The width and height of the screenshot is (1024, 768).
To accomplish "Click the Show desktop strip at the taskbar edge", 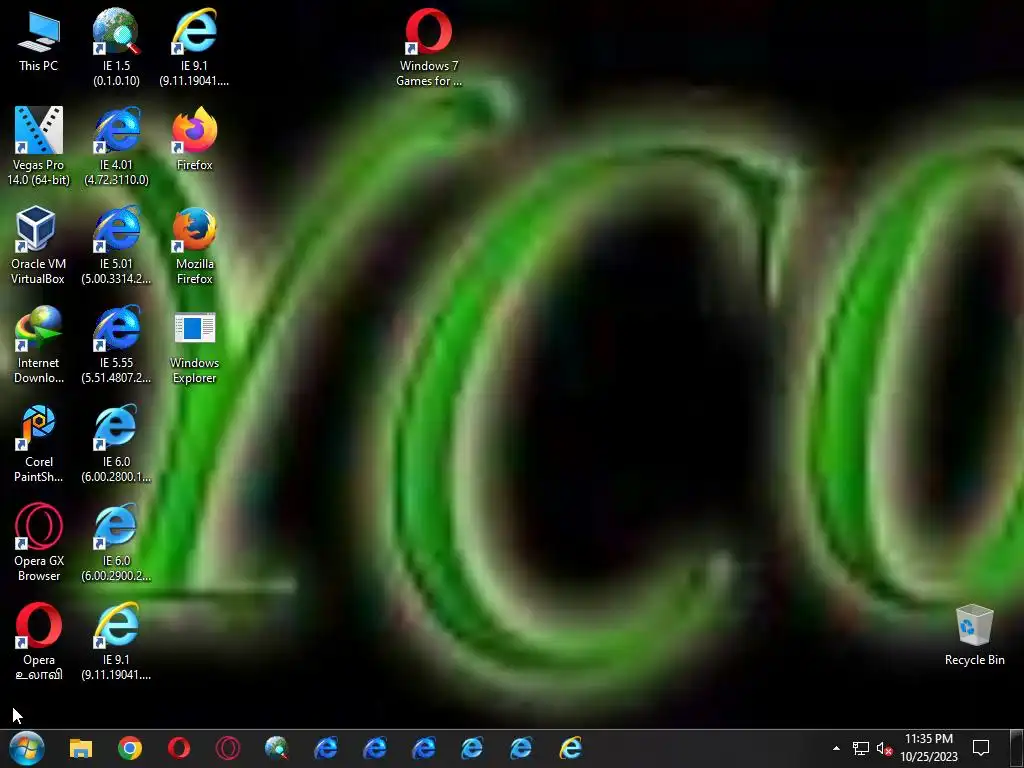I will (1017, 748).
